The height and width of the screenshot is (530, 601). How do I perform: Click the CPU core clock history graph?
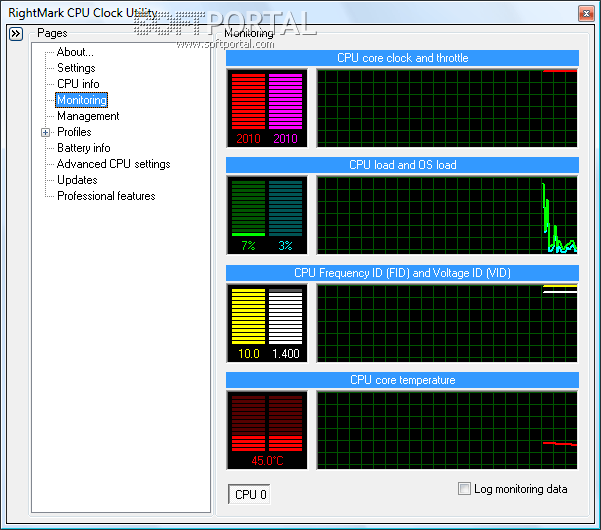(447, 108)
